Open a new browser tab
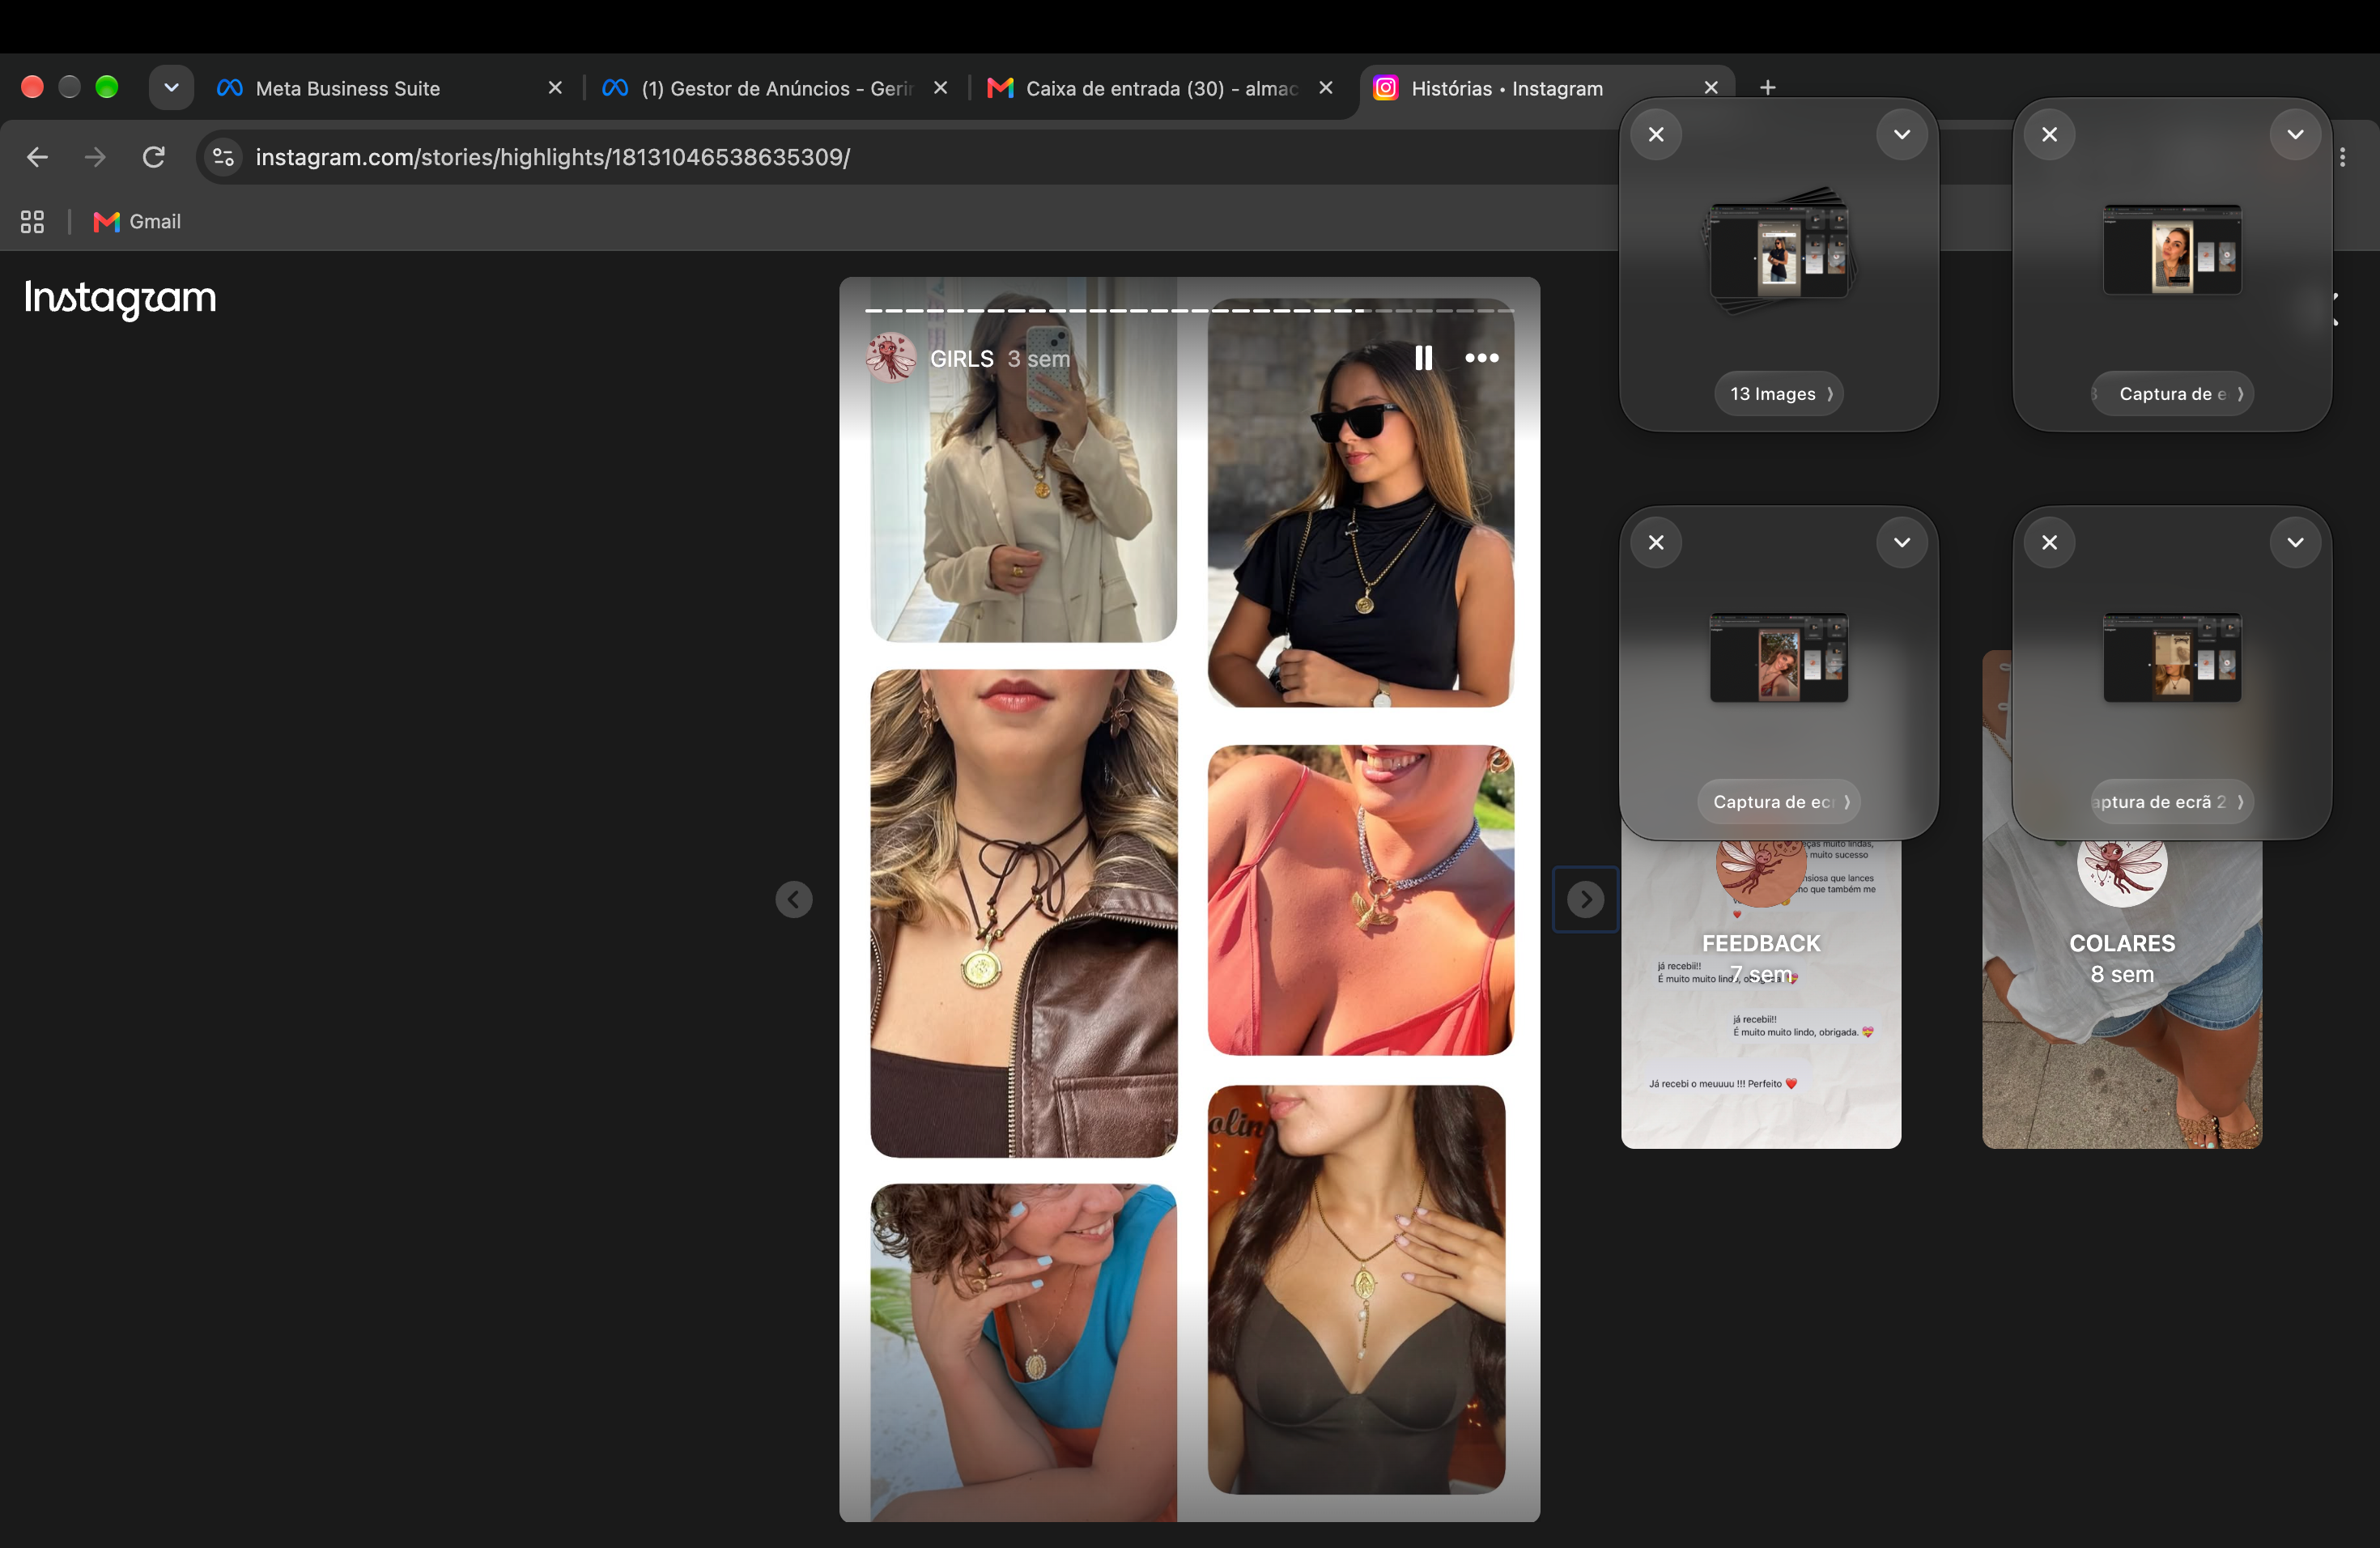 click(x=1767, y=88)
